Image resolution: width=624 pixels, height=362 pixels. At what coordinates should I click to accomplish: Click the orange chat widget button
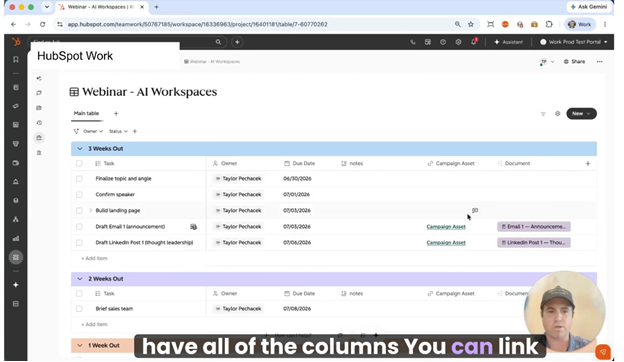tap(603, 352)
